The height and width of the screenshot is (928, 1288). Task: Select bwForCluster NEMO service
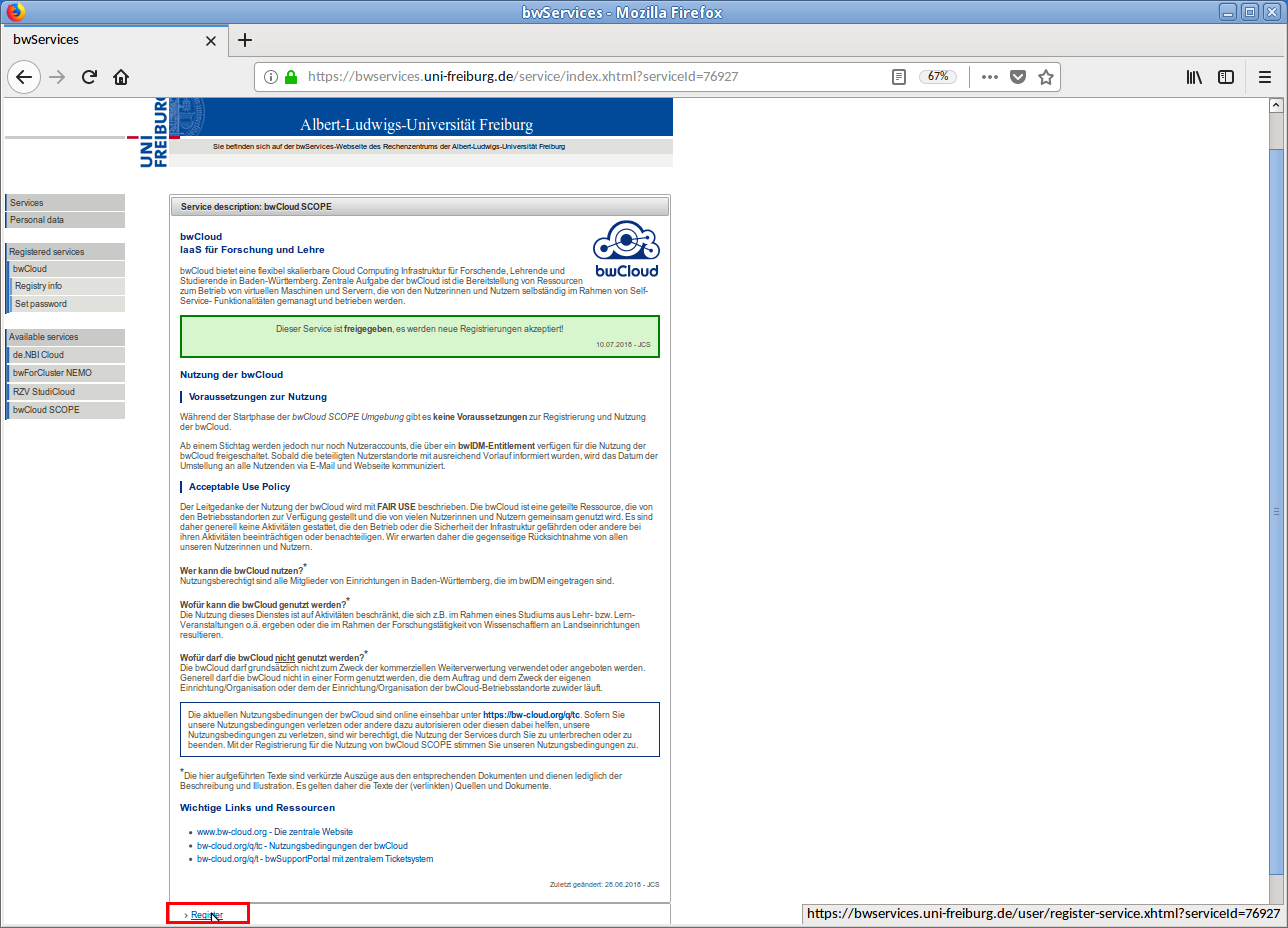(66, 373)
